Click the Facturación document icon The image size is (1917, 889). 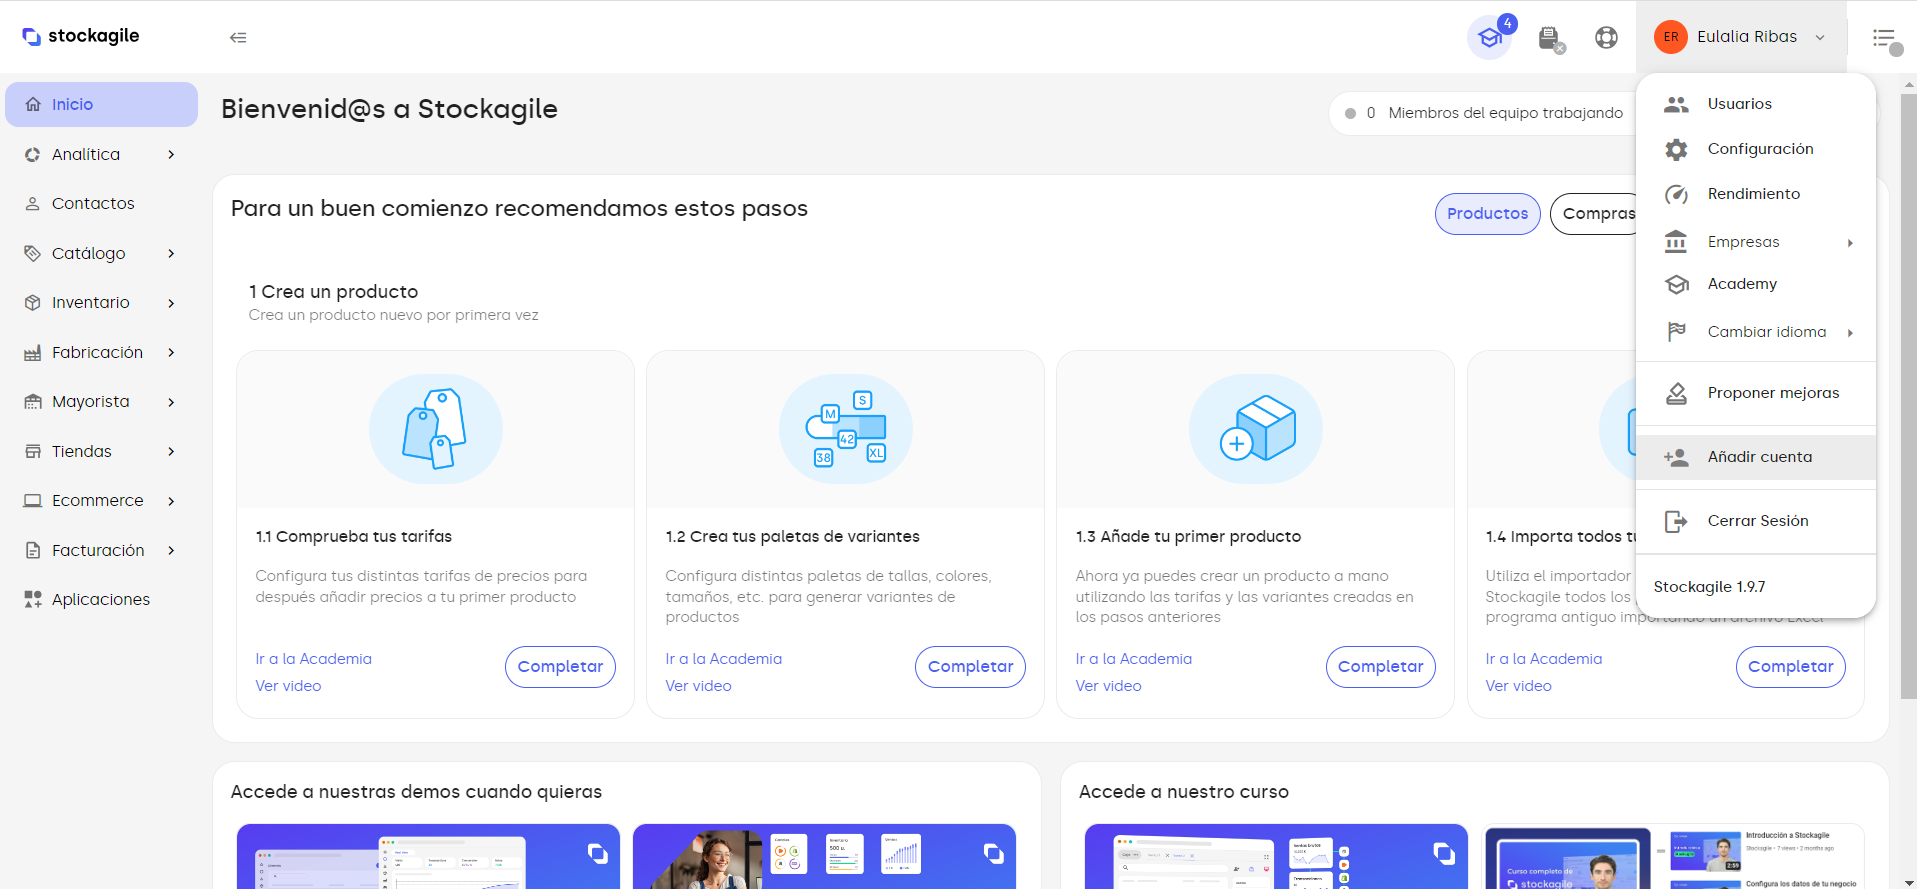[x=33, y=550]
